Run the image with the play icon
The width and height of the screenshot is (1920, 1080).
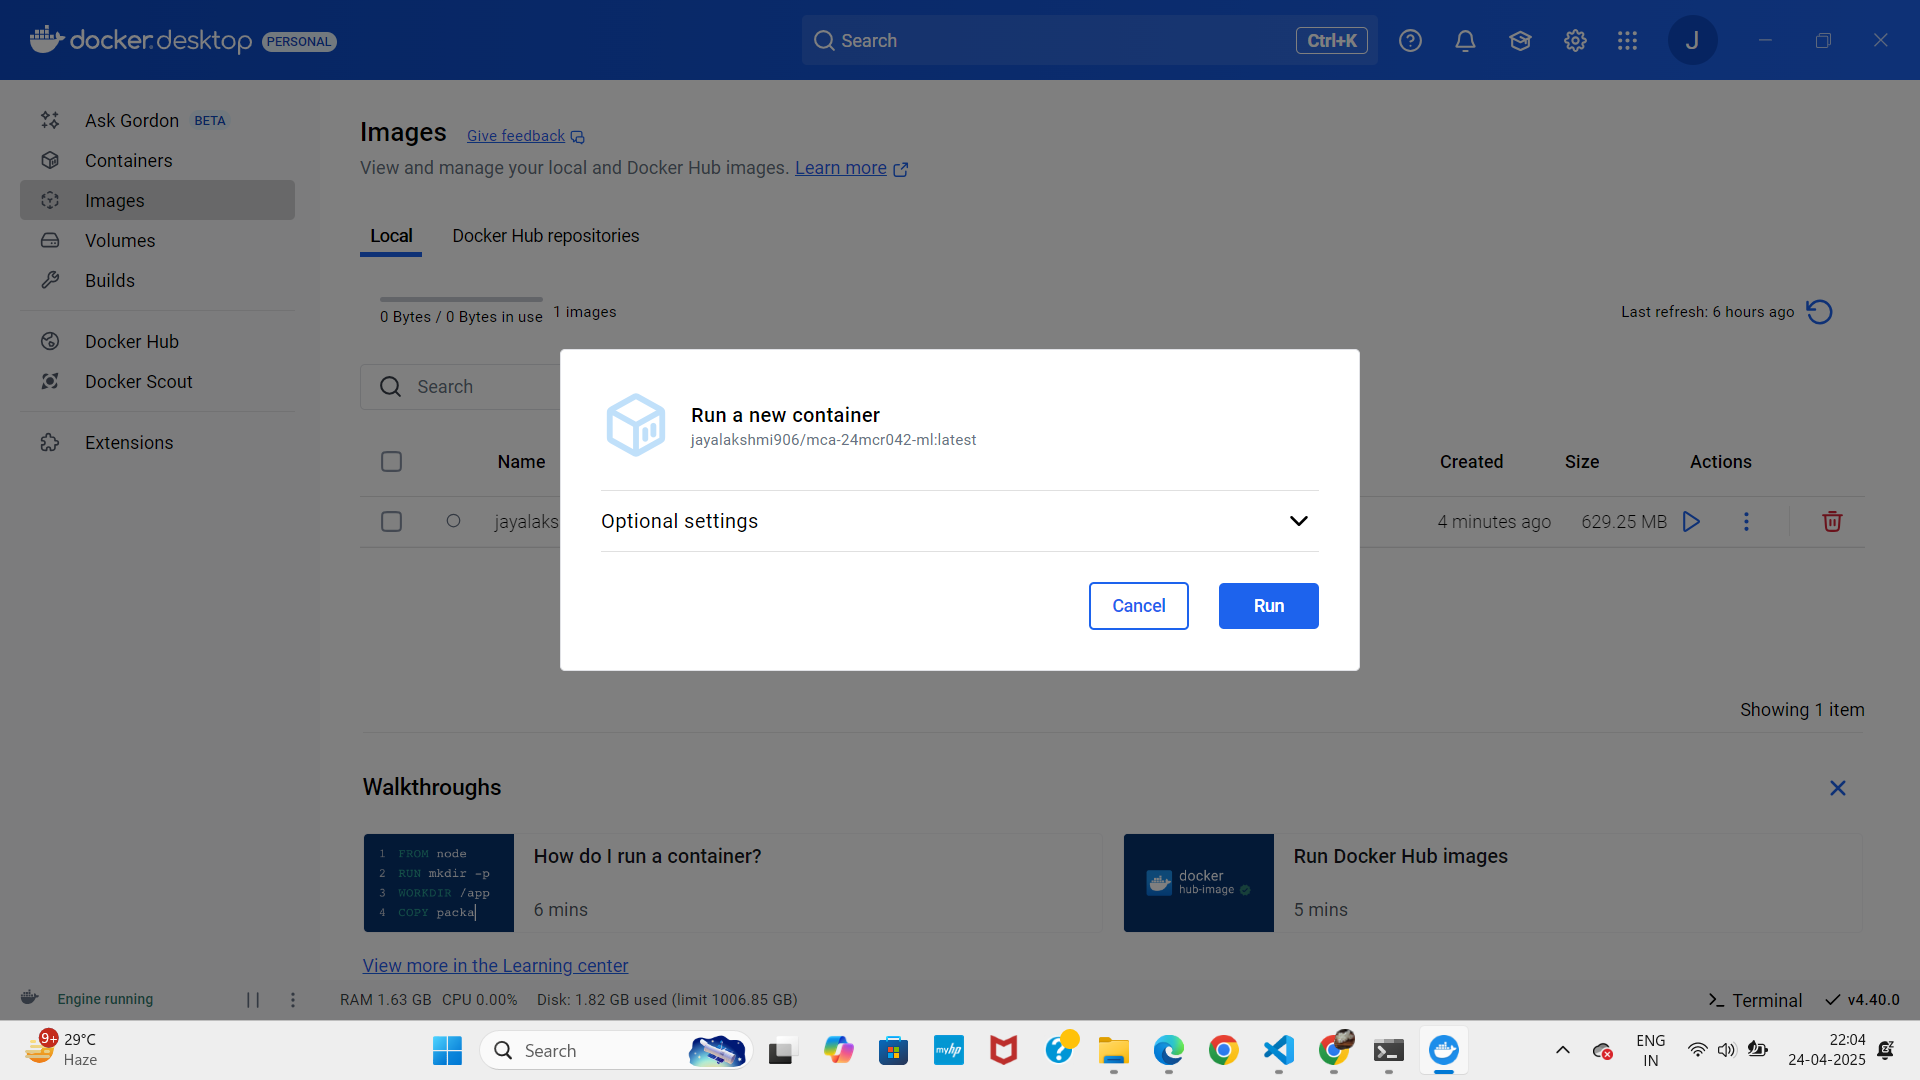point(1691,521)
